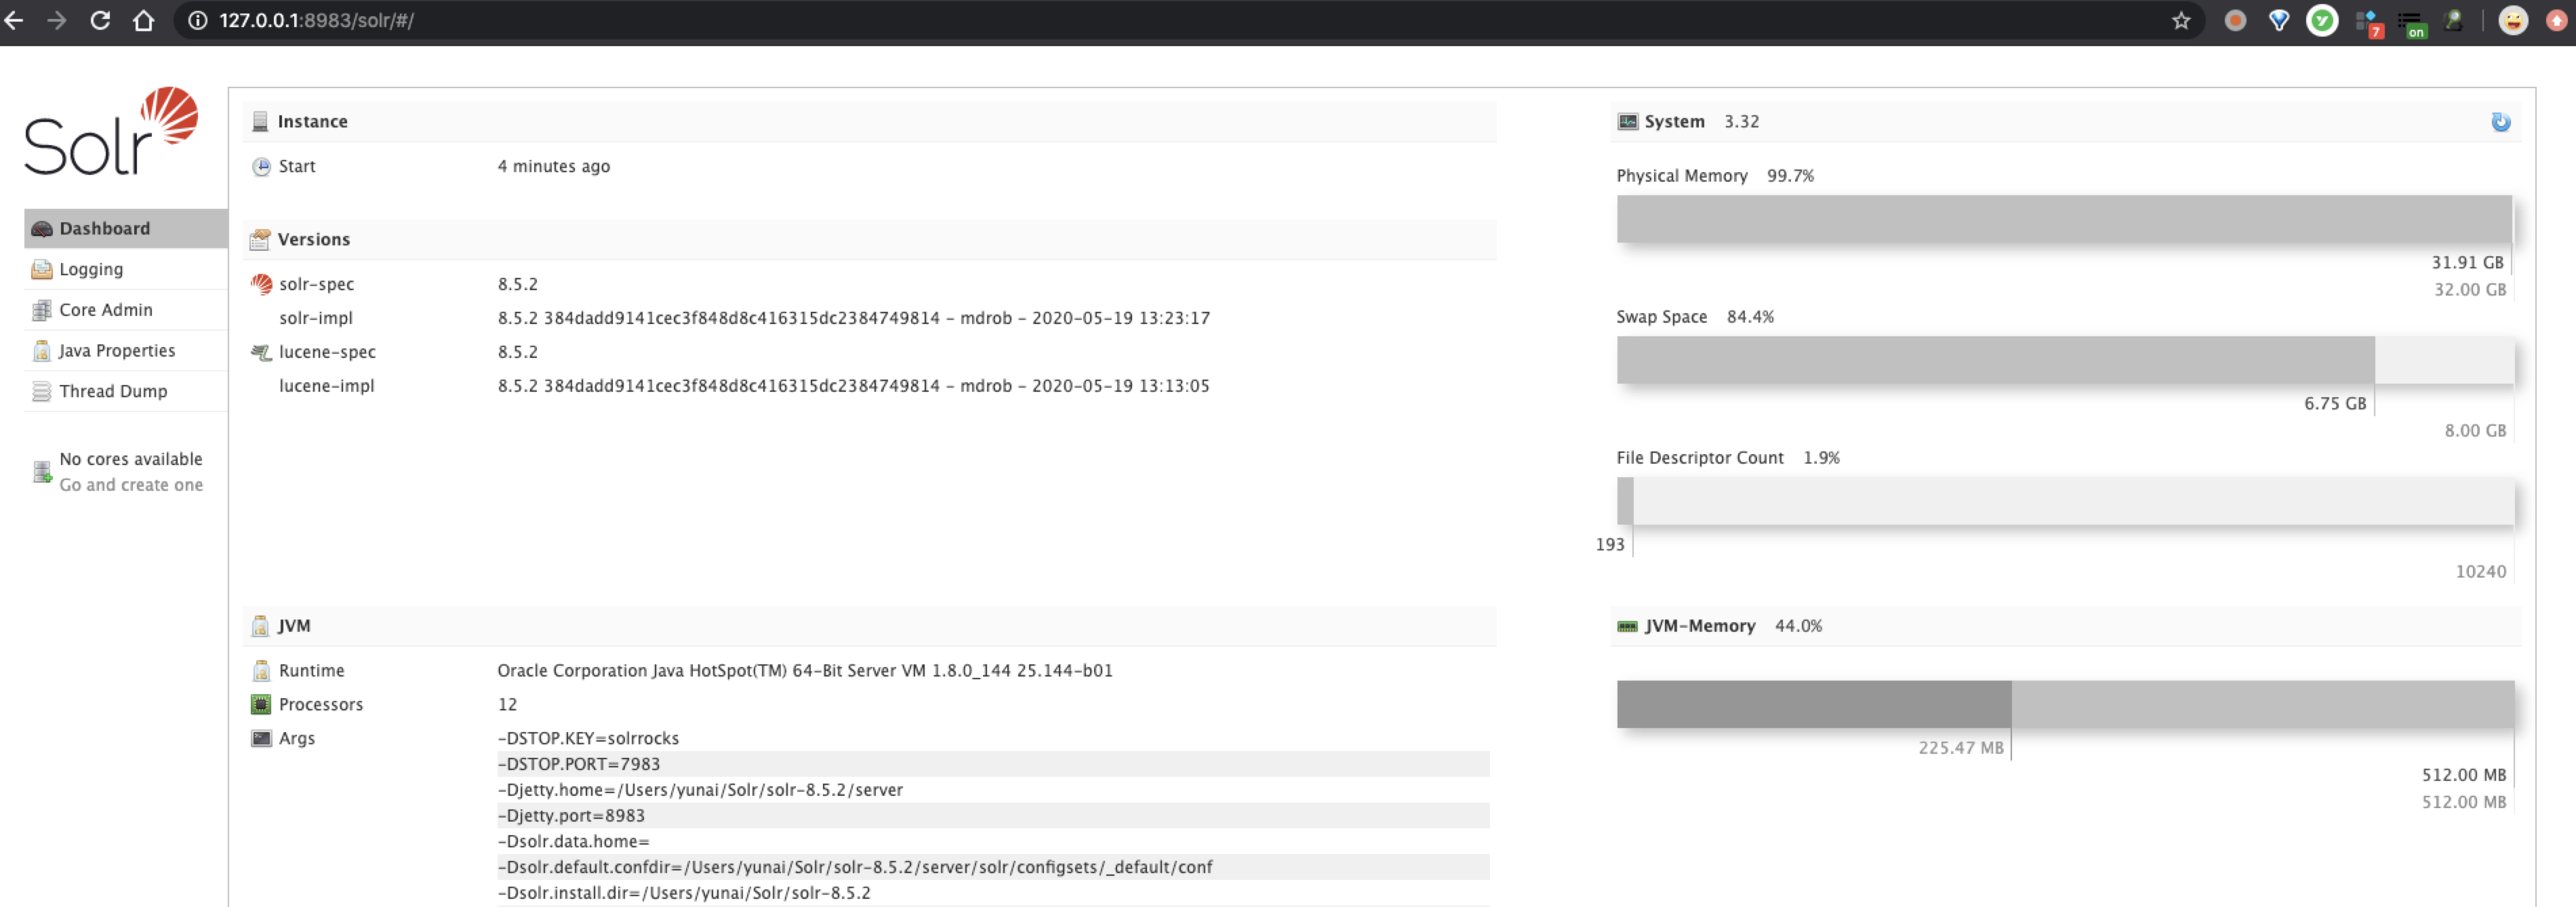Click 'No cores available' text

[x=131, y=459]
